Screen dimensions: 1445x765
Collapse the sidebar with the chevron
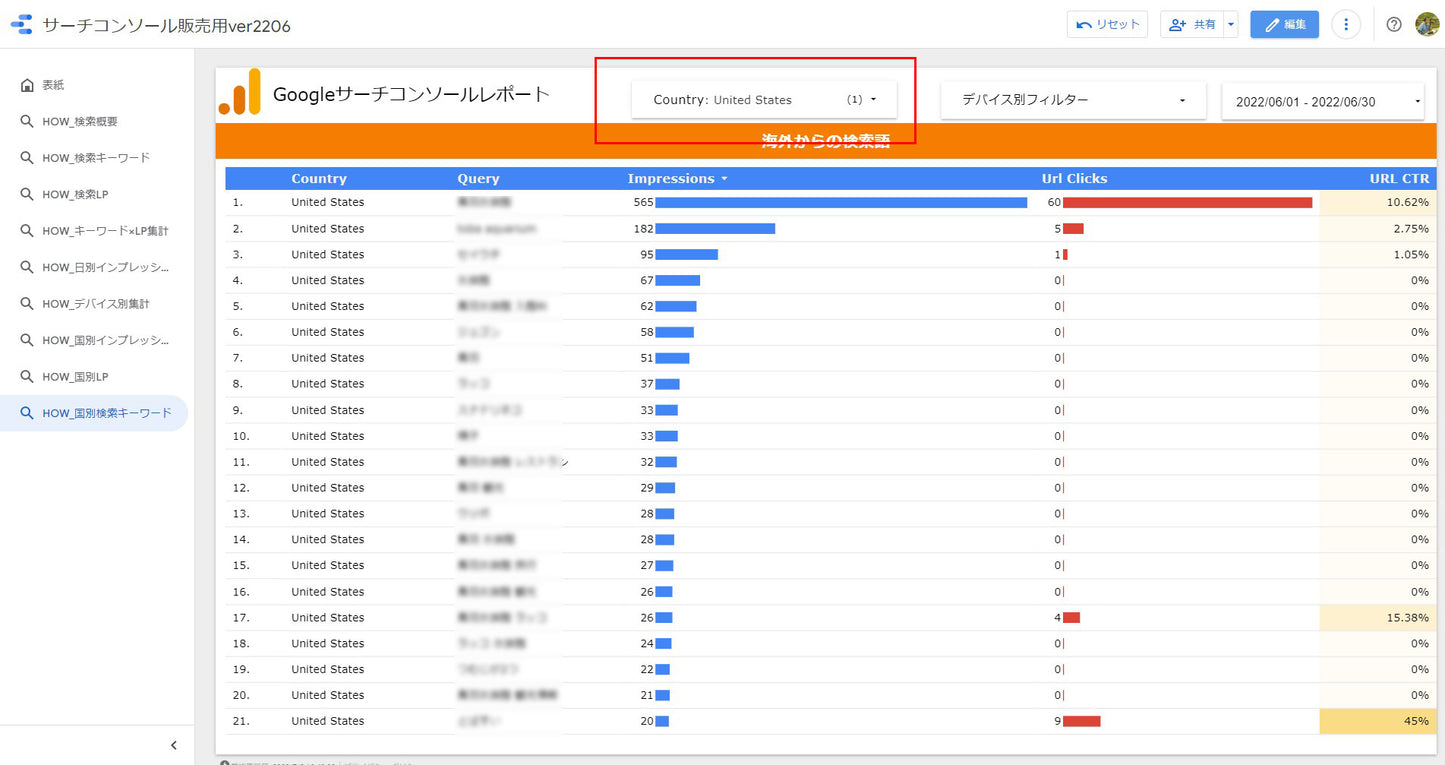pyautogui.click(x=172, y=744)
